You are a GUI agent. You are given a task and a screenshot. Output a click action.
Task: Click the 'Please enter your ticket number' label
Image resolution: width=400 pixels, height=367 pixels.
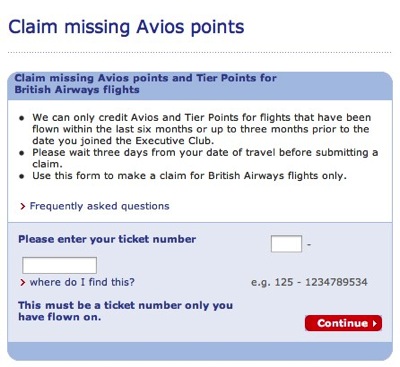[x=107, y=239]
